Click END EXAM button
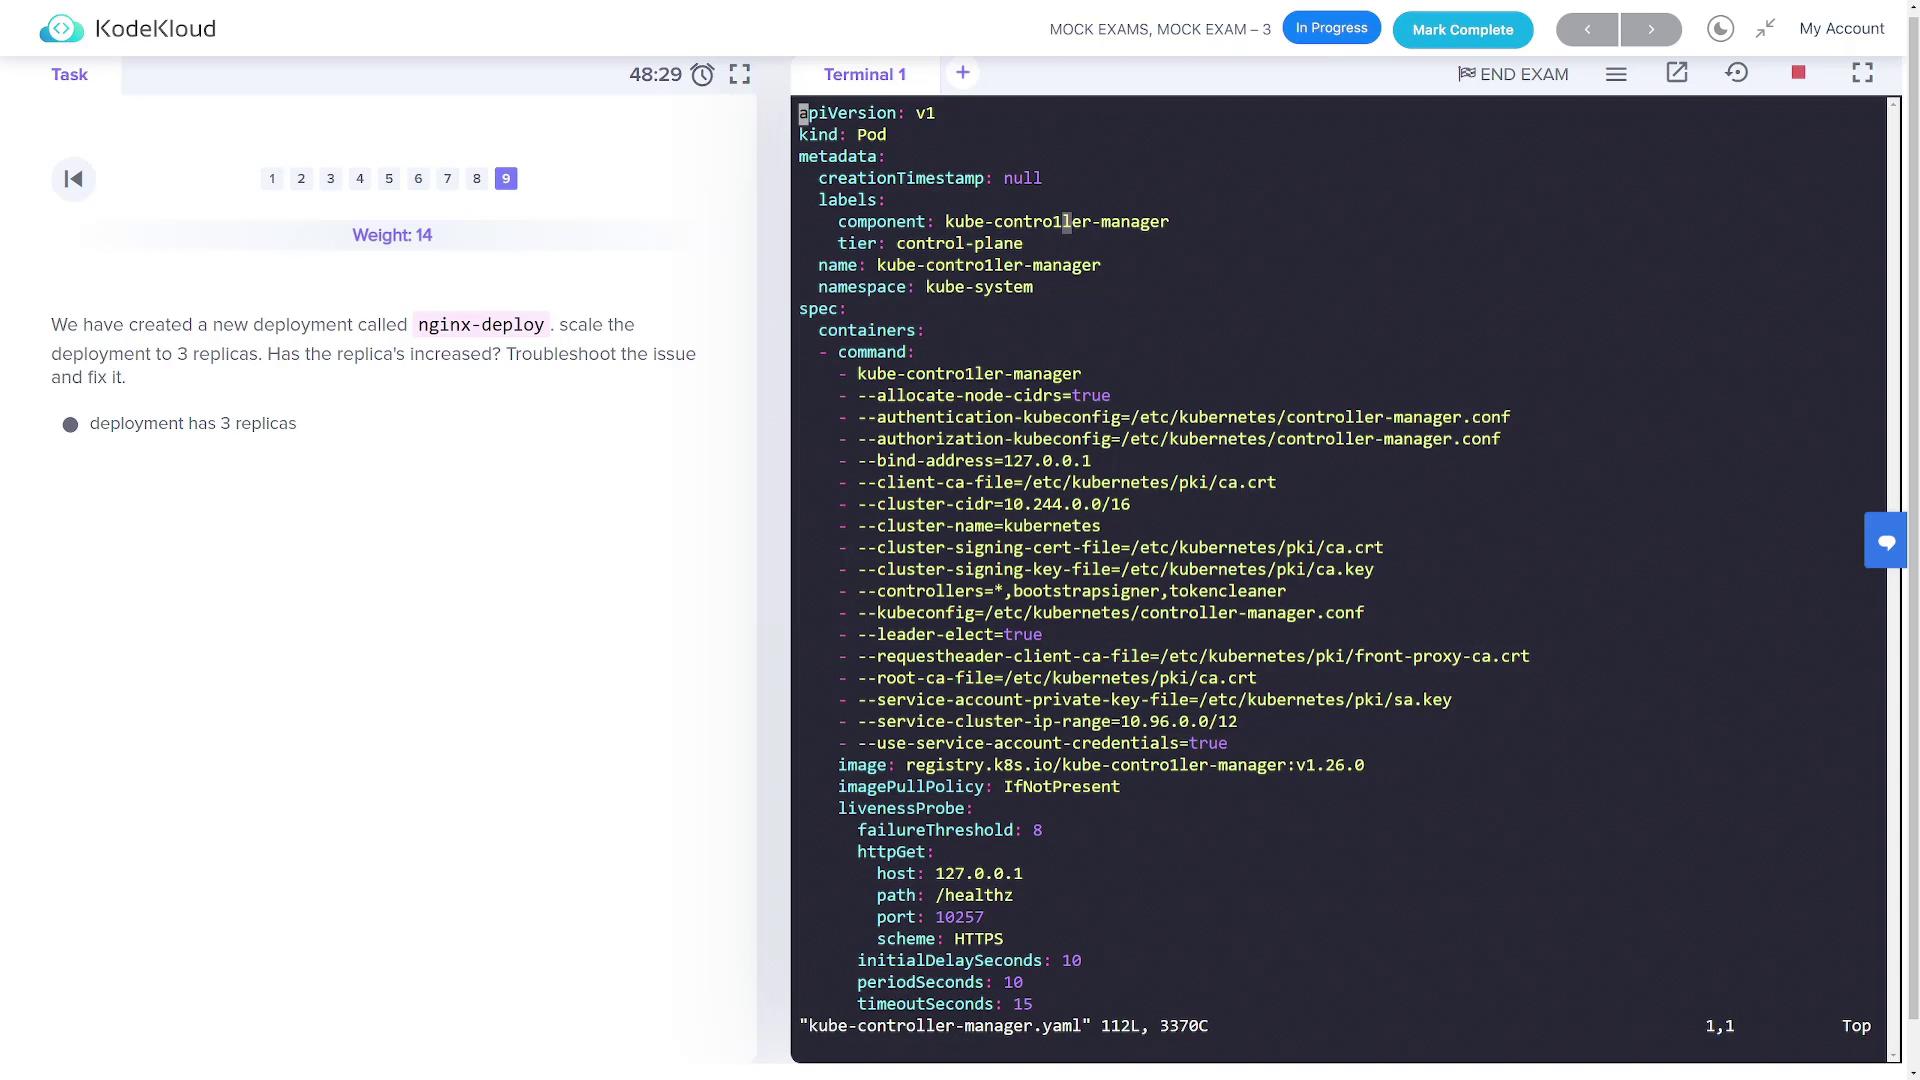Viewport: 1920px width, 1080px height. pos(1513,75)
